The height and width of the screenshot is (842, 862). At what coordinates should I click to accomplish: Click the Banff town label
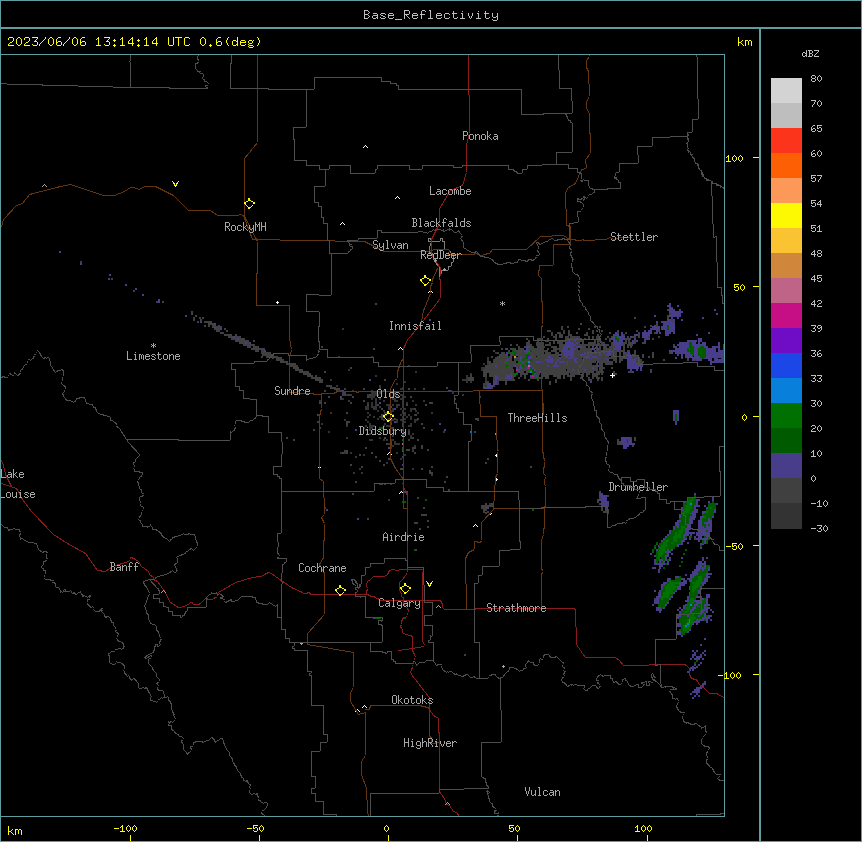(x=124, y=567)
